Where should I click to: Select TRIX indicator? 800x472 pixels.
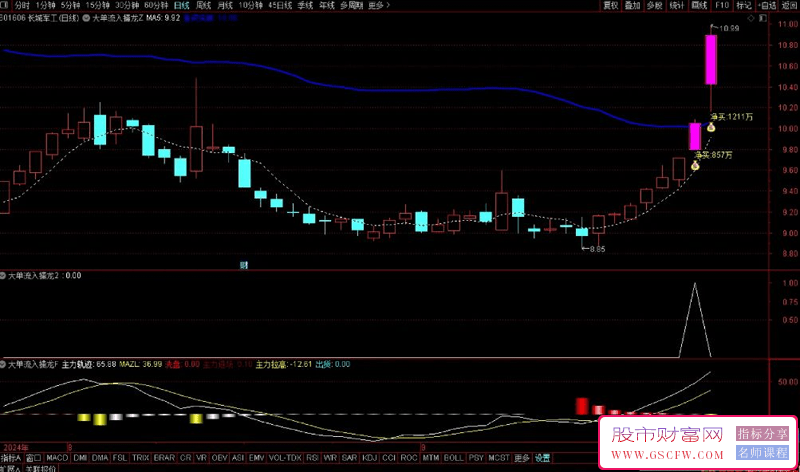coord(140,458)
